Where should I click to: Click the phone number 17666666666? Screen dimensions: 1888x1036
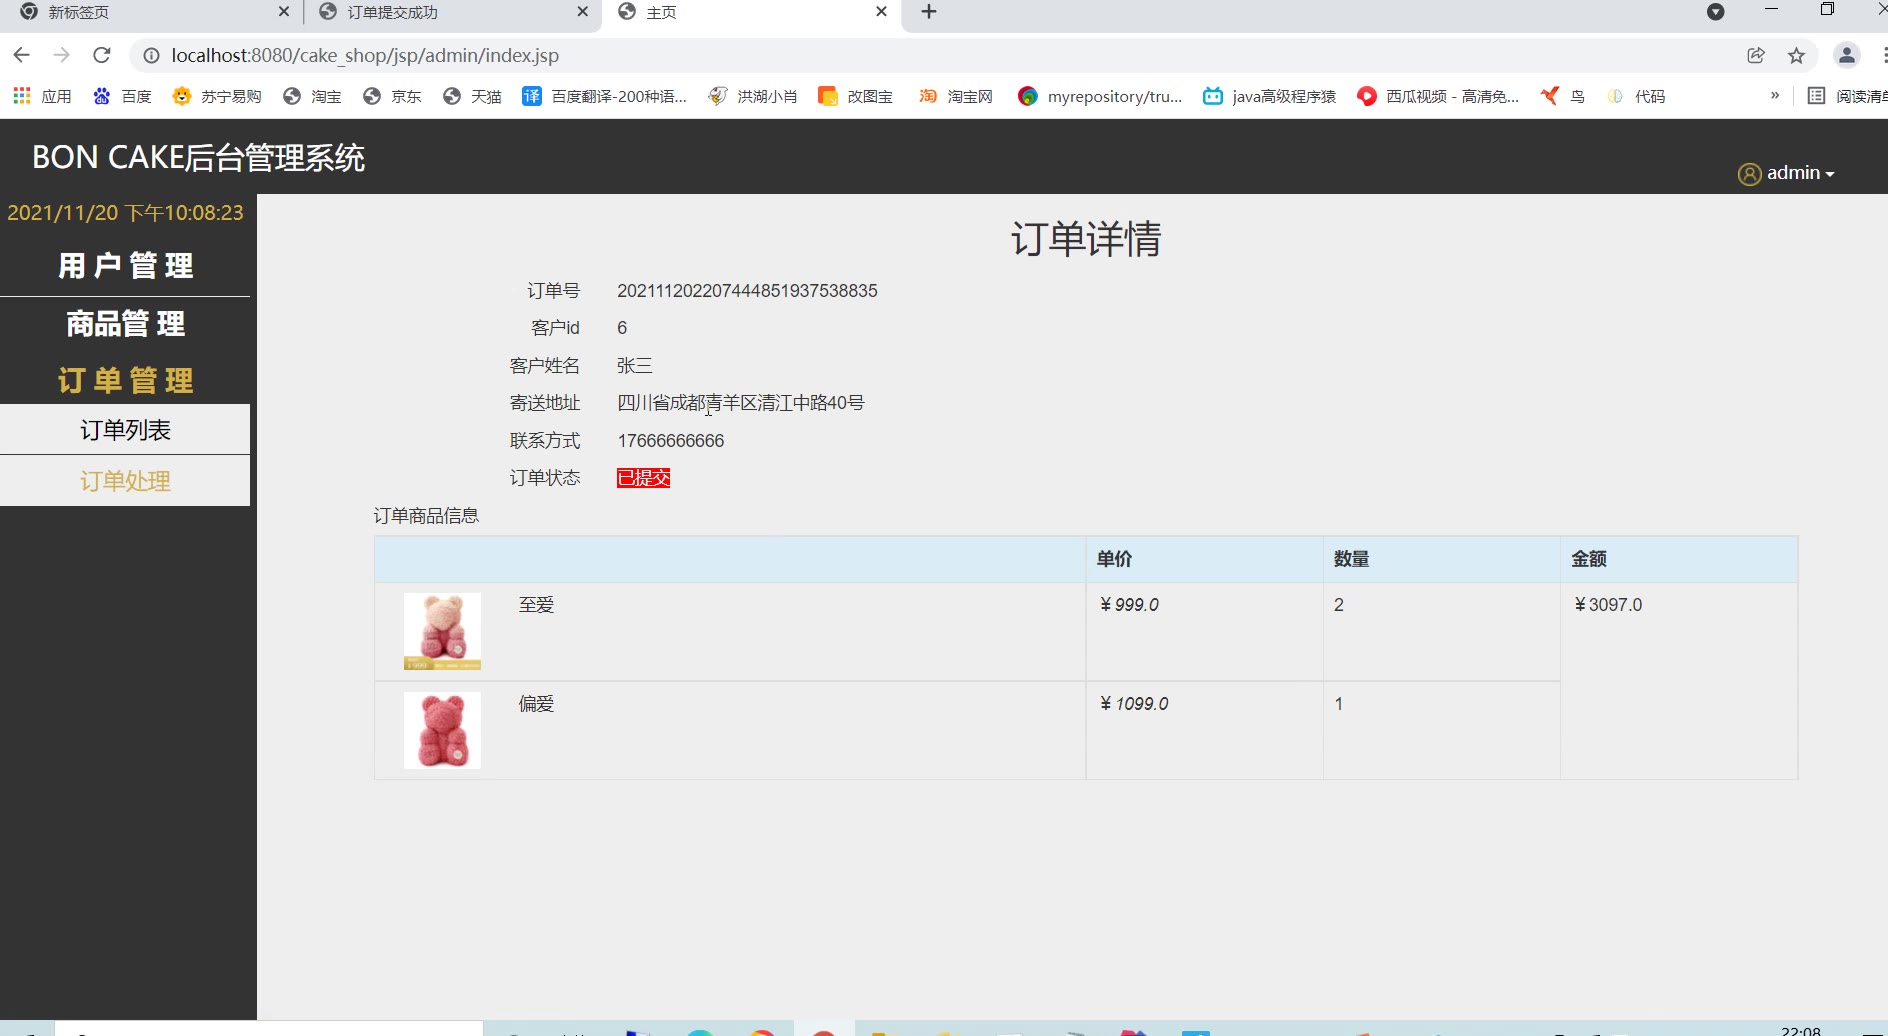670,441
